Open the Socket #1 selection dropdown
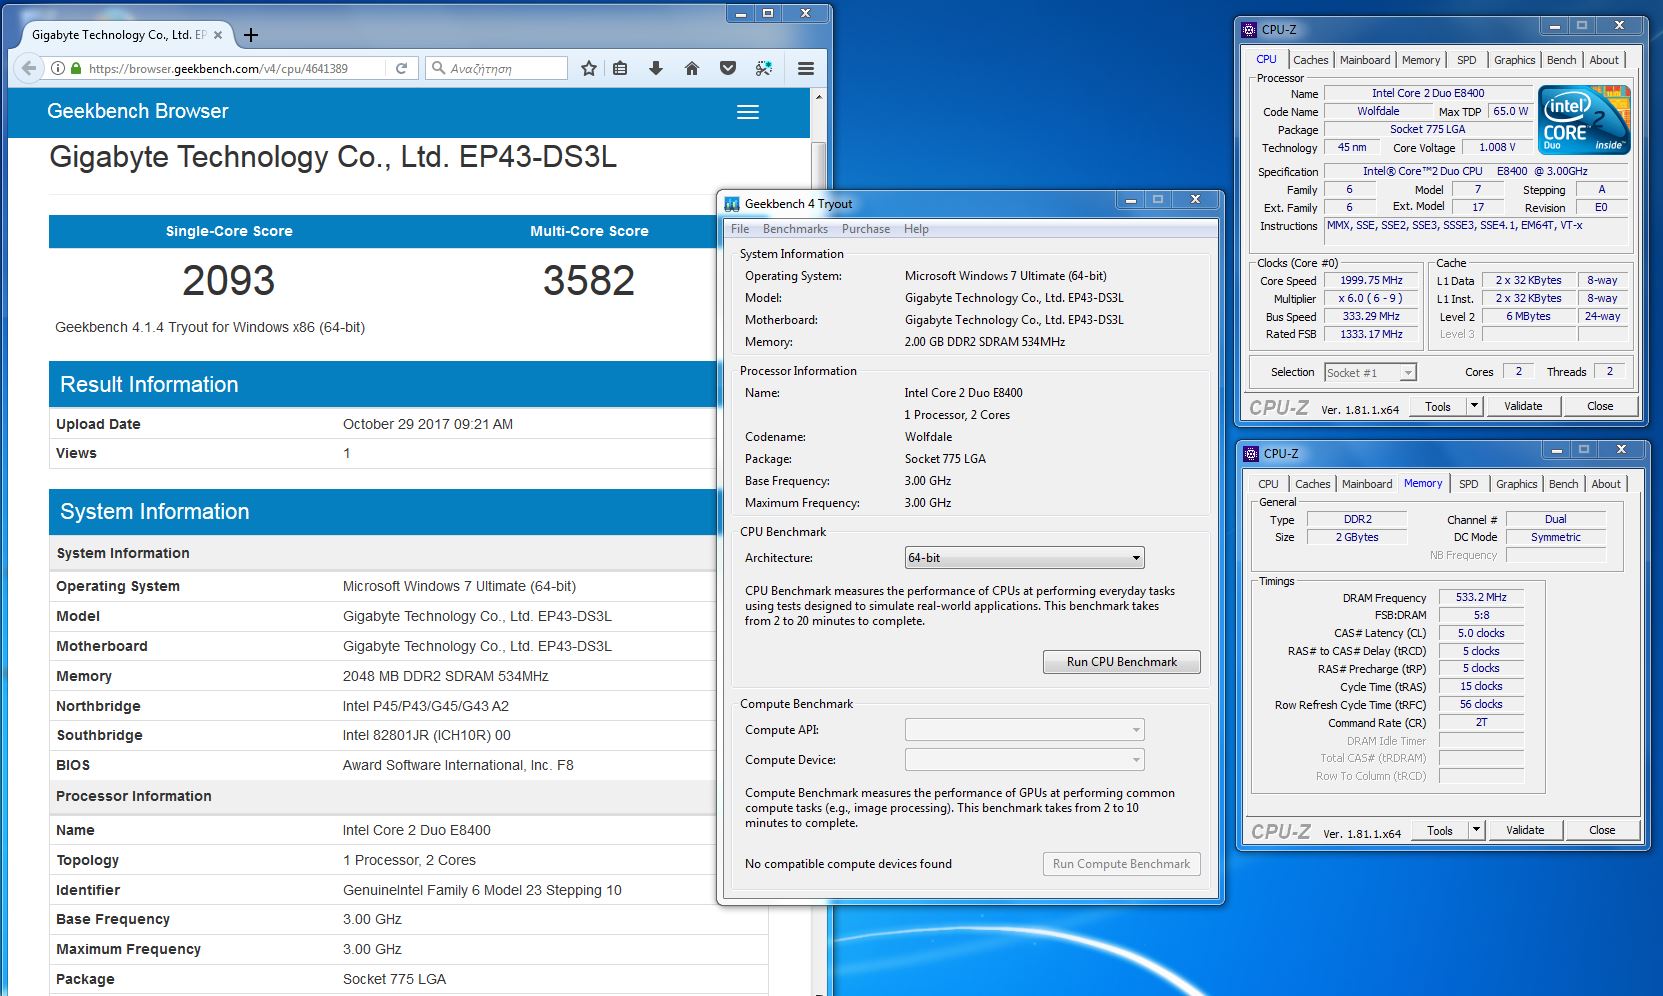 tap(1370, 373)
